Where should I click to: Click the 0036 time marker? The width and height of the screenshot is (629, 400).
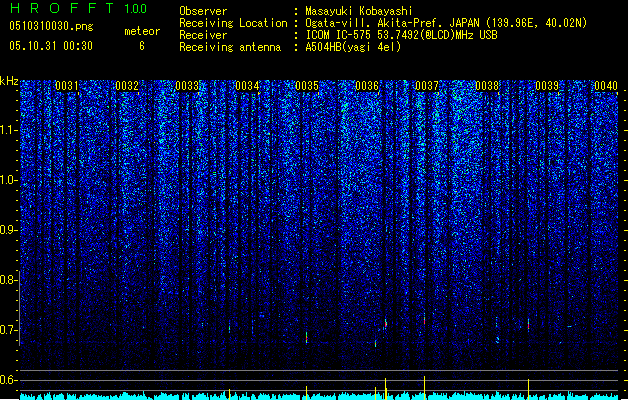coord(367,86)
